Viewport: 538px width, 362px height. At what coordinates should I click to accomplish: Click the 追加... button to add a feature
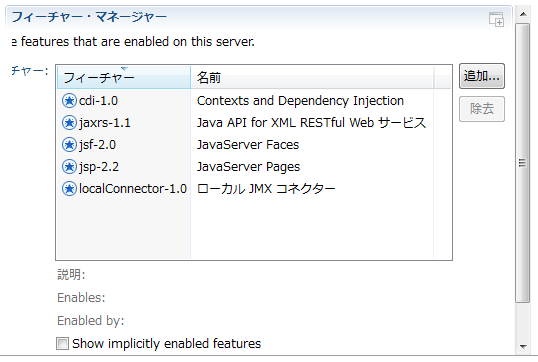click(x=482, y=76)
